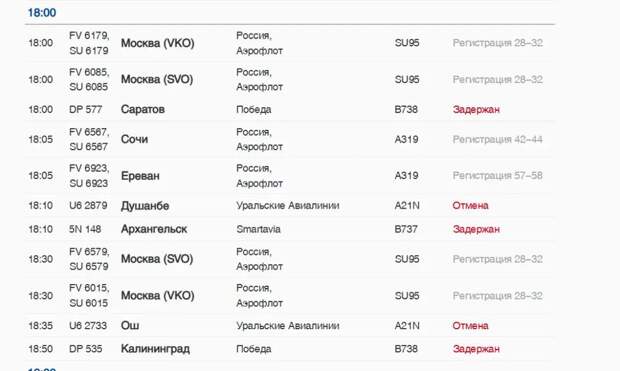
Task: Open the Москва (VKO) flight FV 6015
Action: 289,295
